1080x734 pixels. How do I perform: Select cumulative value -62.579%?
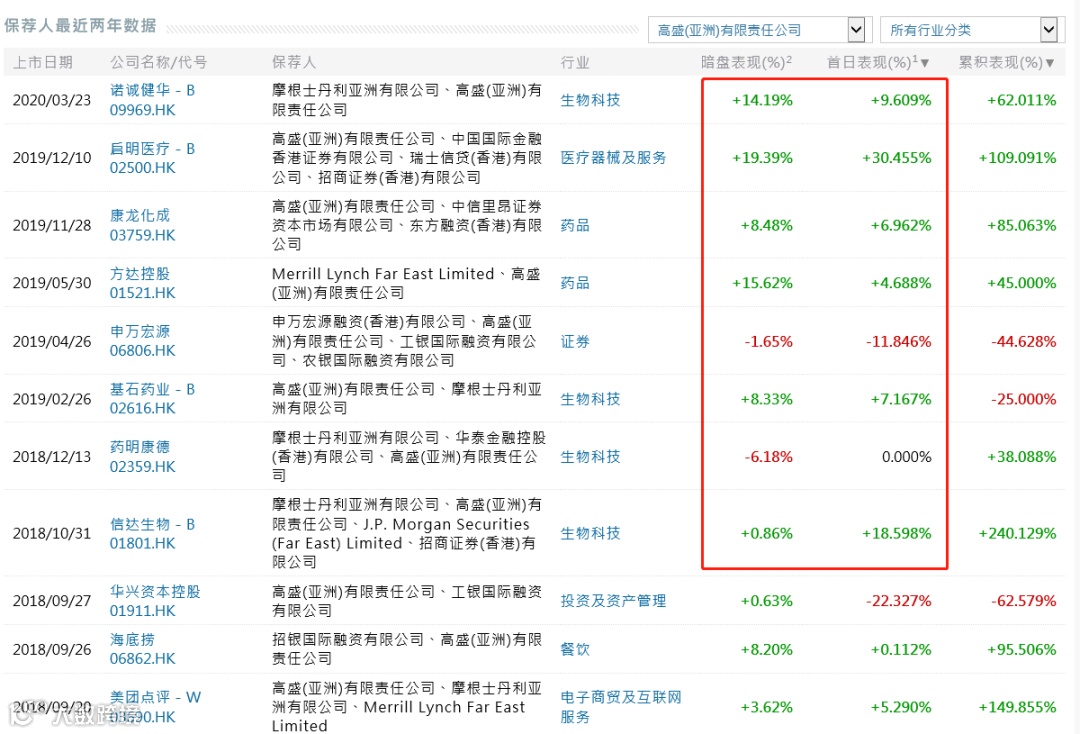pos(1023,601)
